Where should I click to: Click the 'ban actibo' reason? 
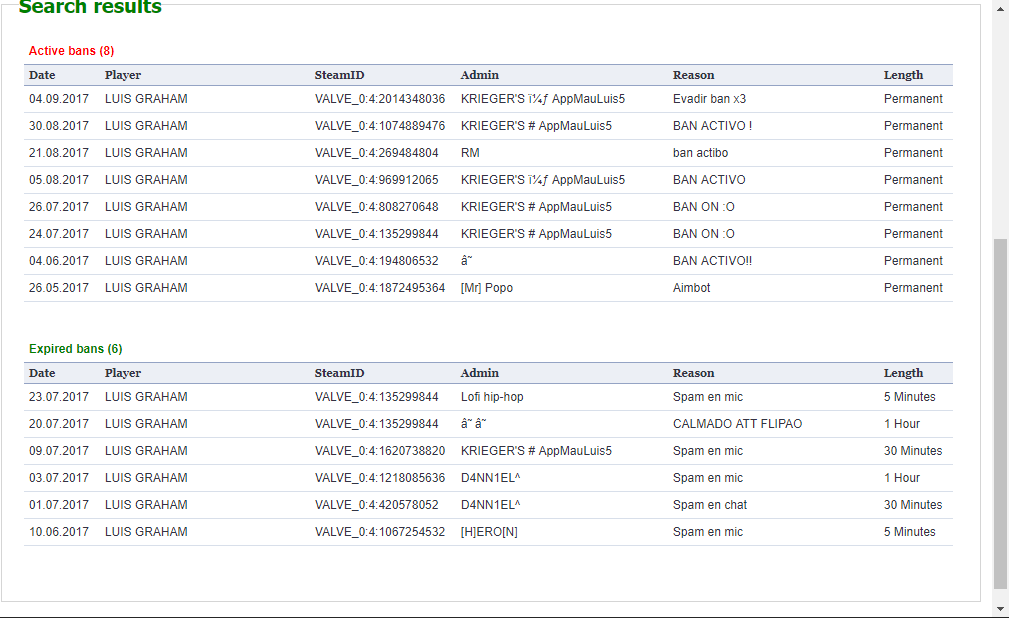click(700, 153)
